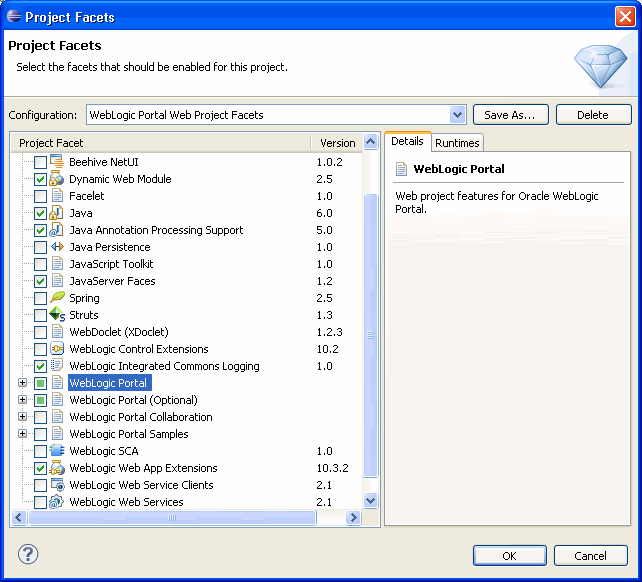642x582 pixels.
Task: Uncheck WebLogic Web App Extensions checkbox
Action: [40, 468]
